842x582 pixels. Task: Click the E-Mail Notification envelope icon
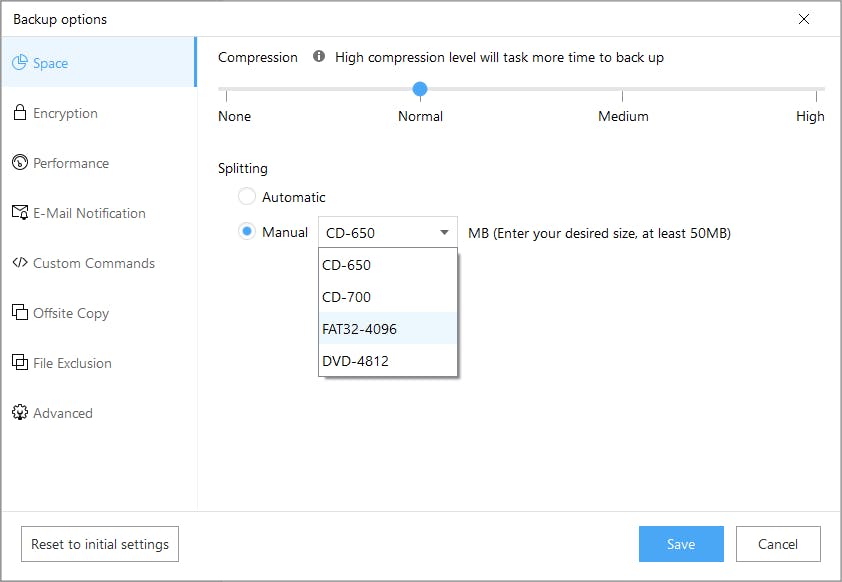[19, 213]
